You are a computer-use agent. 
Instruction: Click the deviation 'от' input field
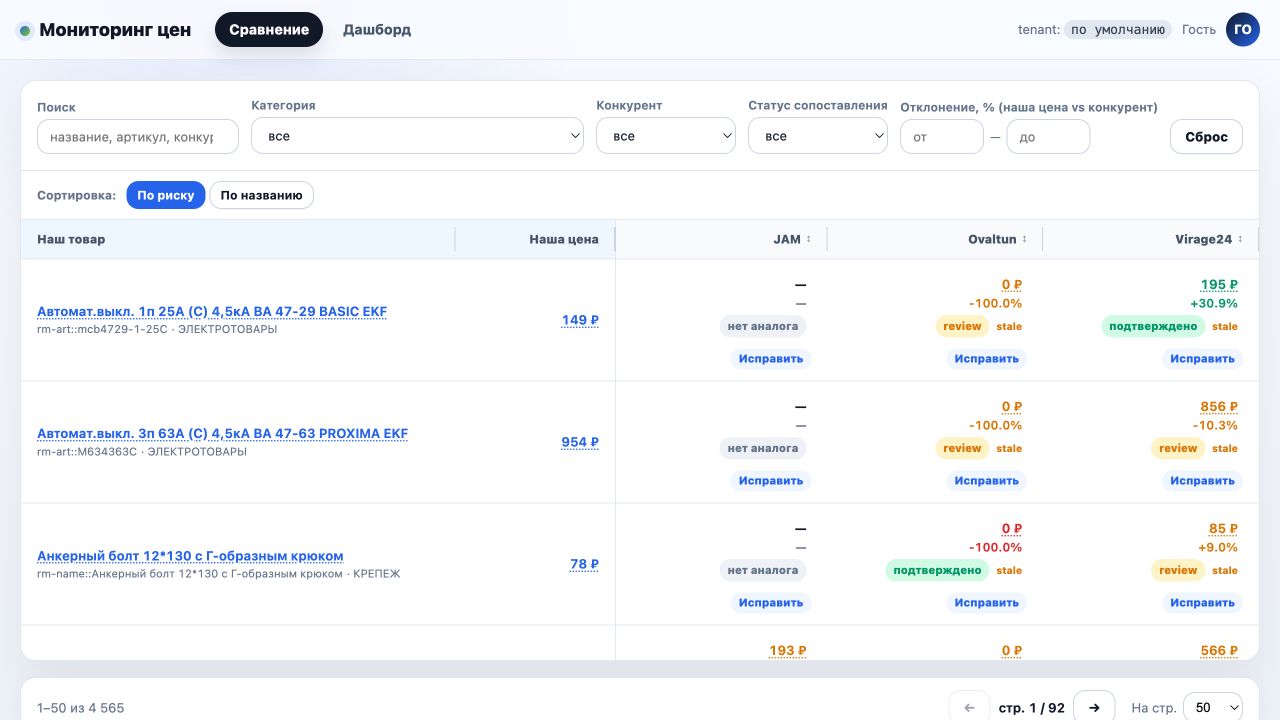[x=942, y=137]
